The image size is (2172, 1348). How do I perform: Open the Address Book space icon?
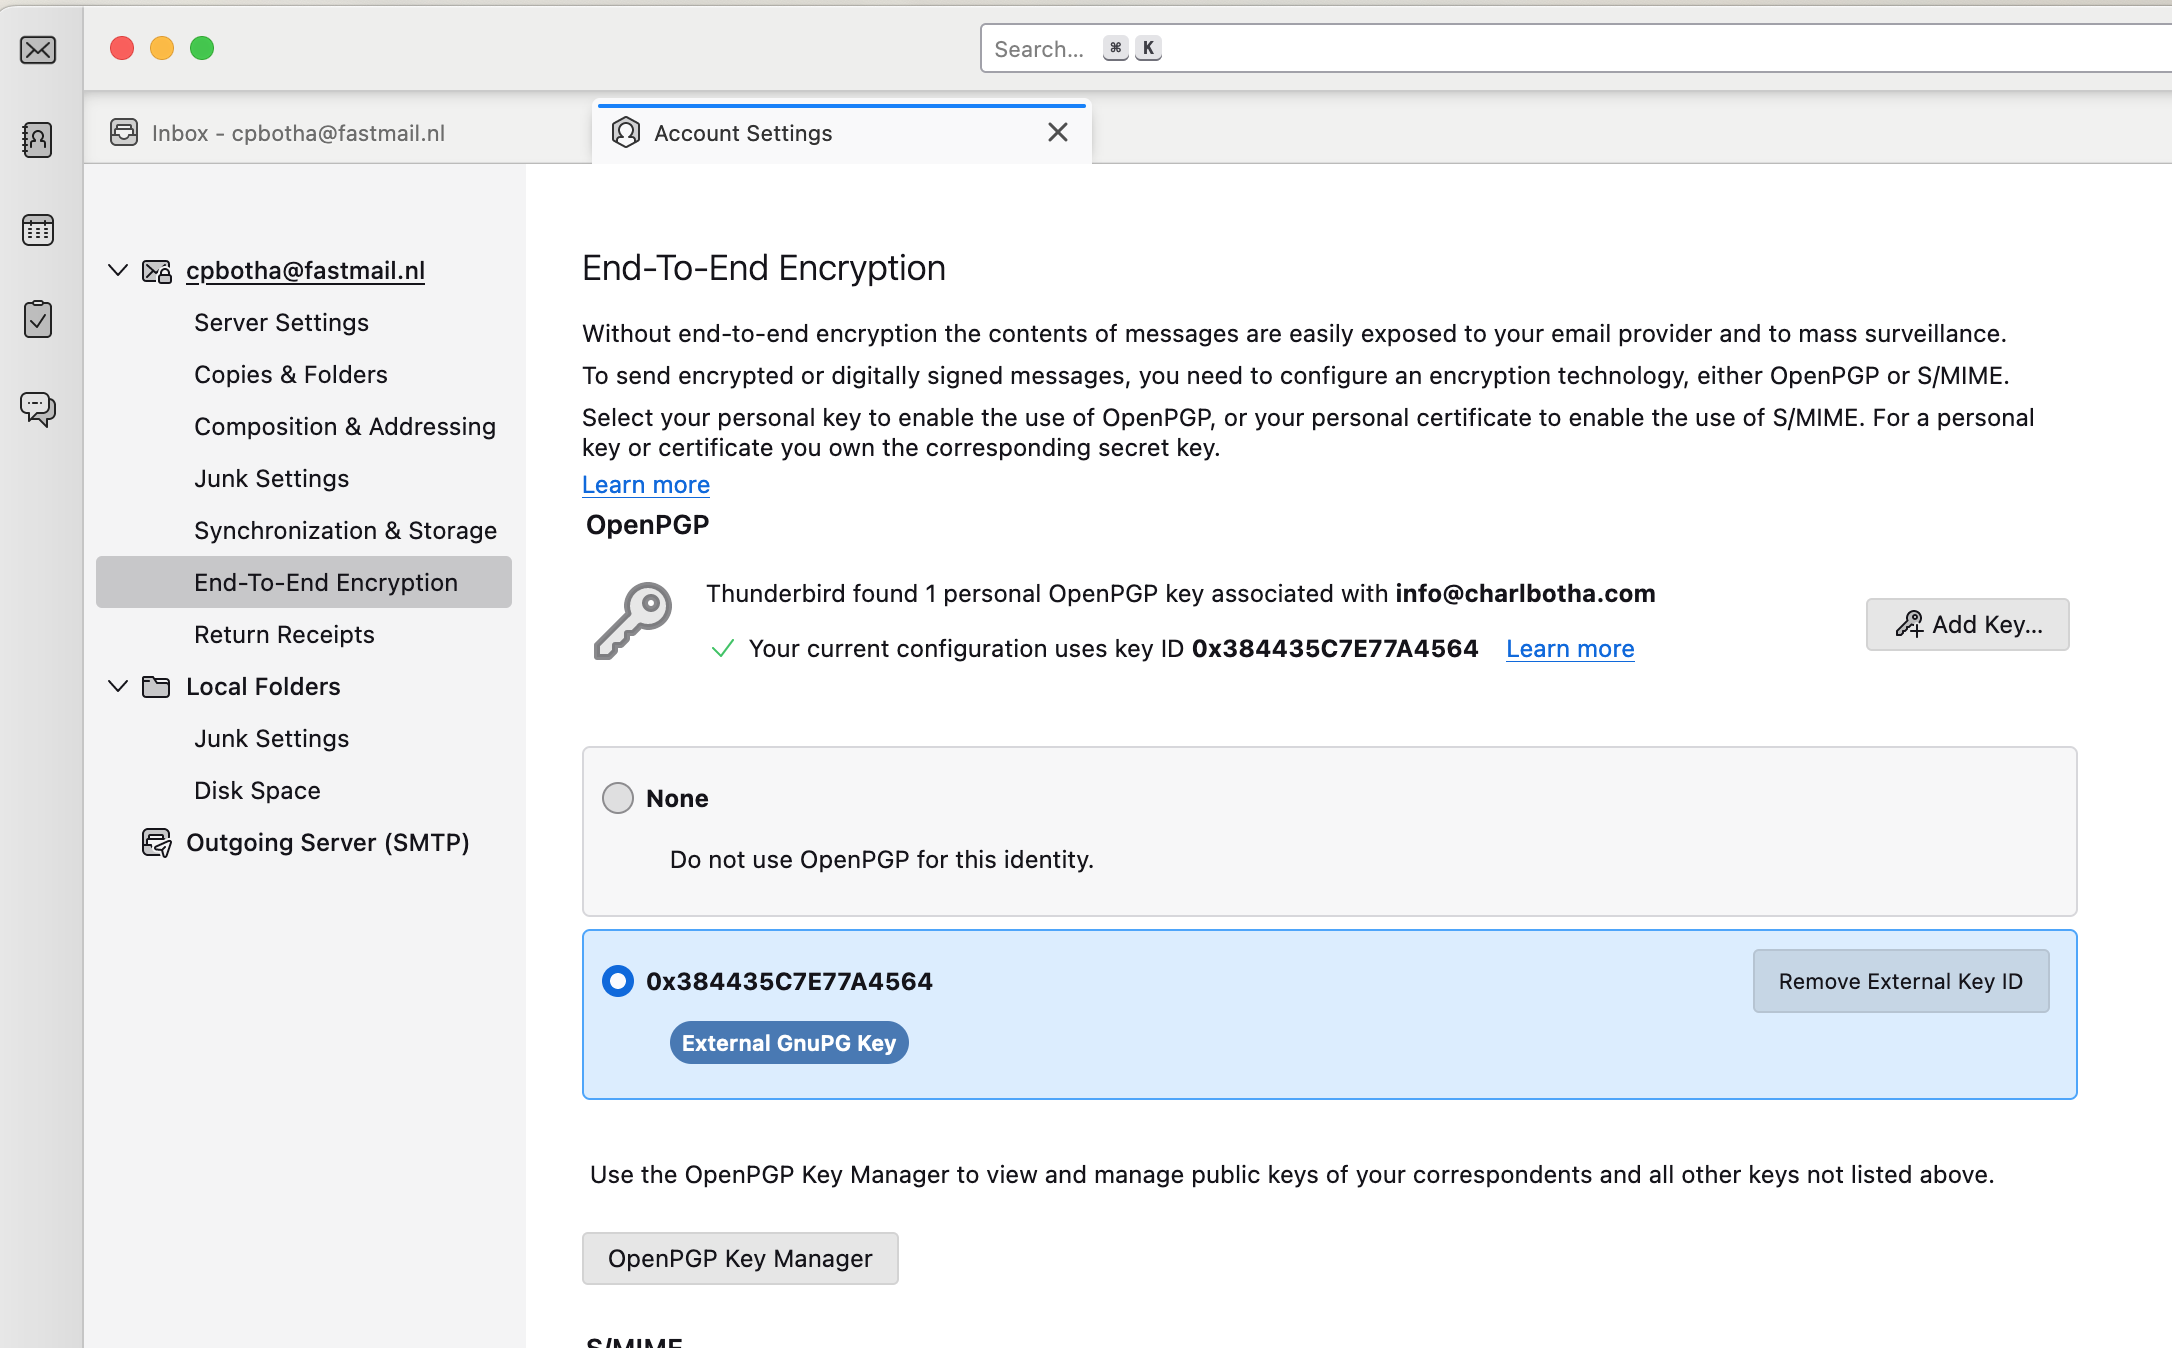38,140
